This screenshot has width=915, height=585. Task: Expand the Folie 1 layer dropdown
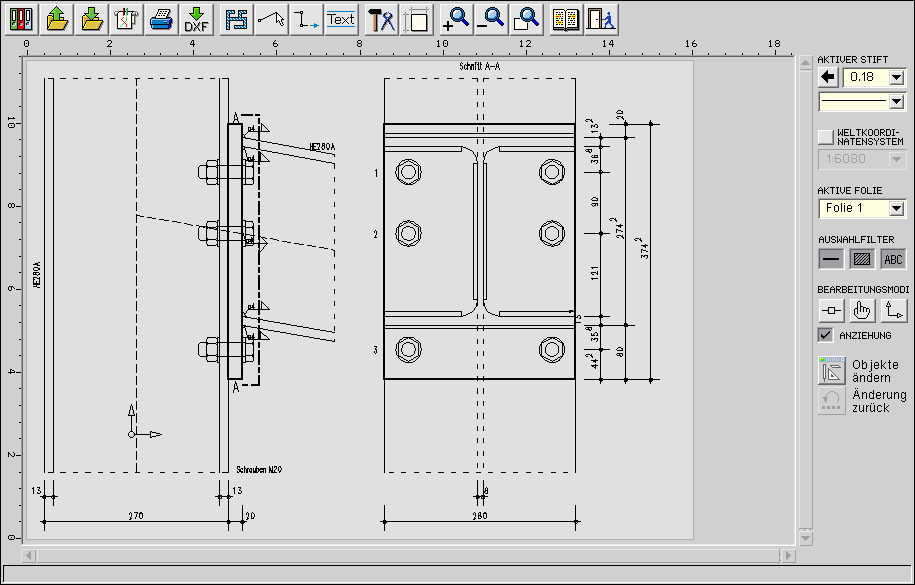(896, 208)
